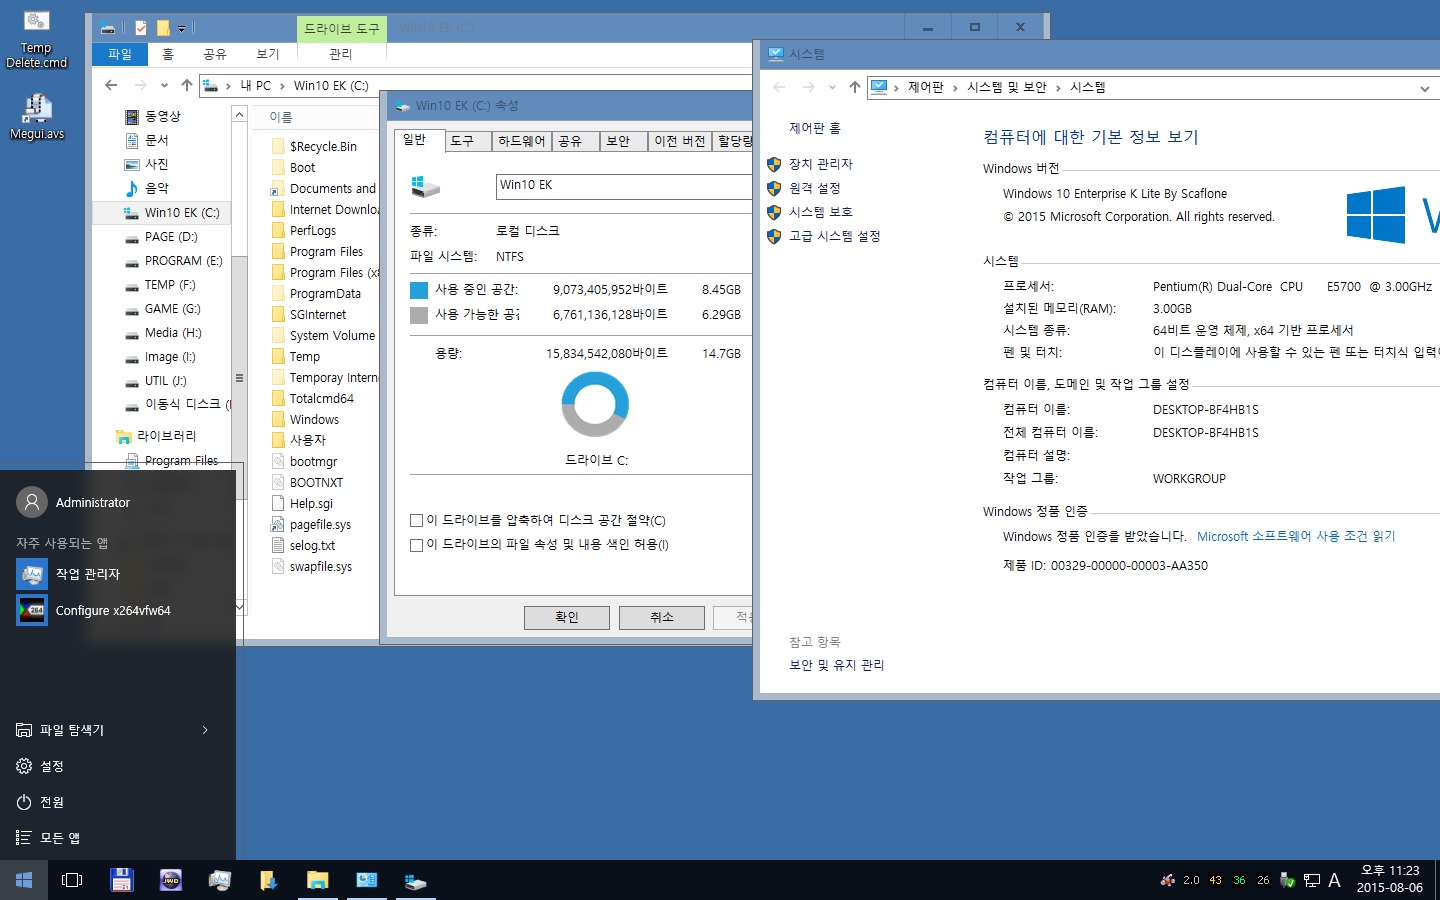Expand the 제어판 breadcrumb arrow in System window
This screenshot has height=900, width=1440.
tap(955, 88)
